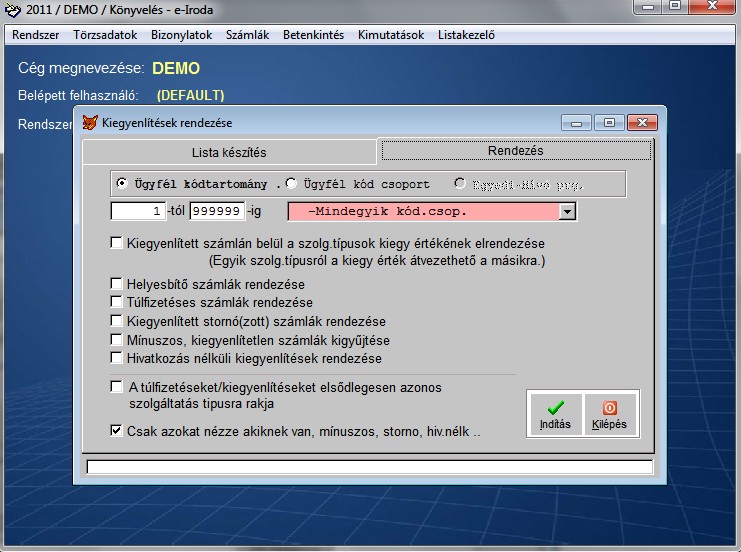Switch to the Rendezés tab
Screen dimensions: 741x552
tap(515, 151)
